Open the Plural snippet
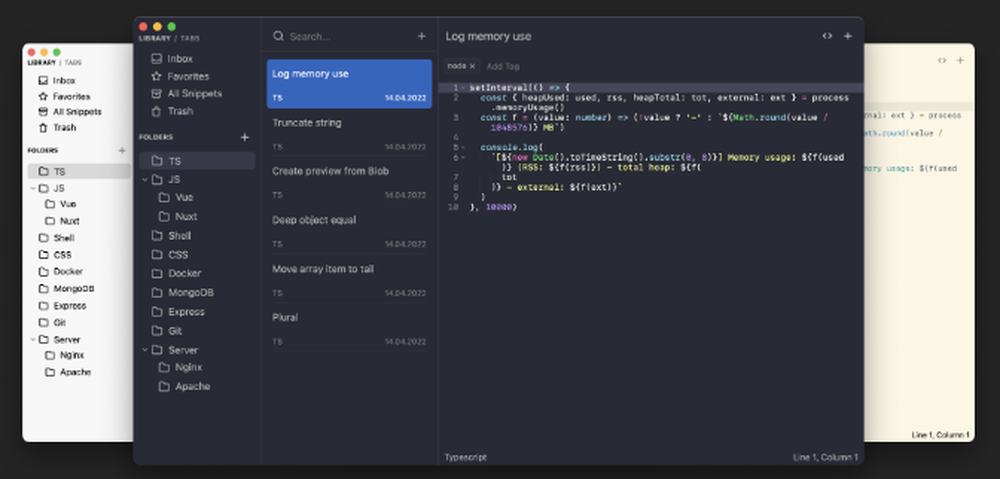 click(x=349, y=328)
